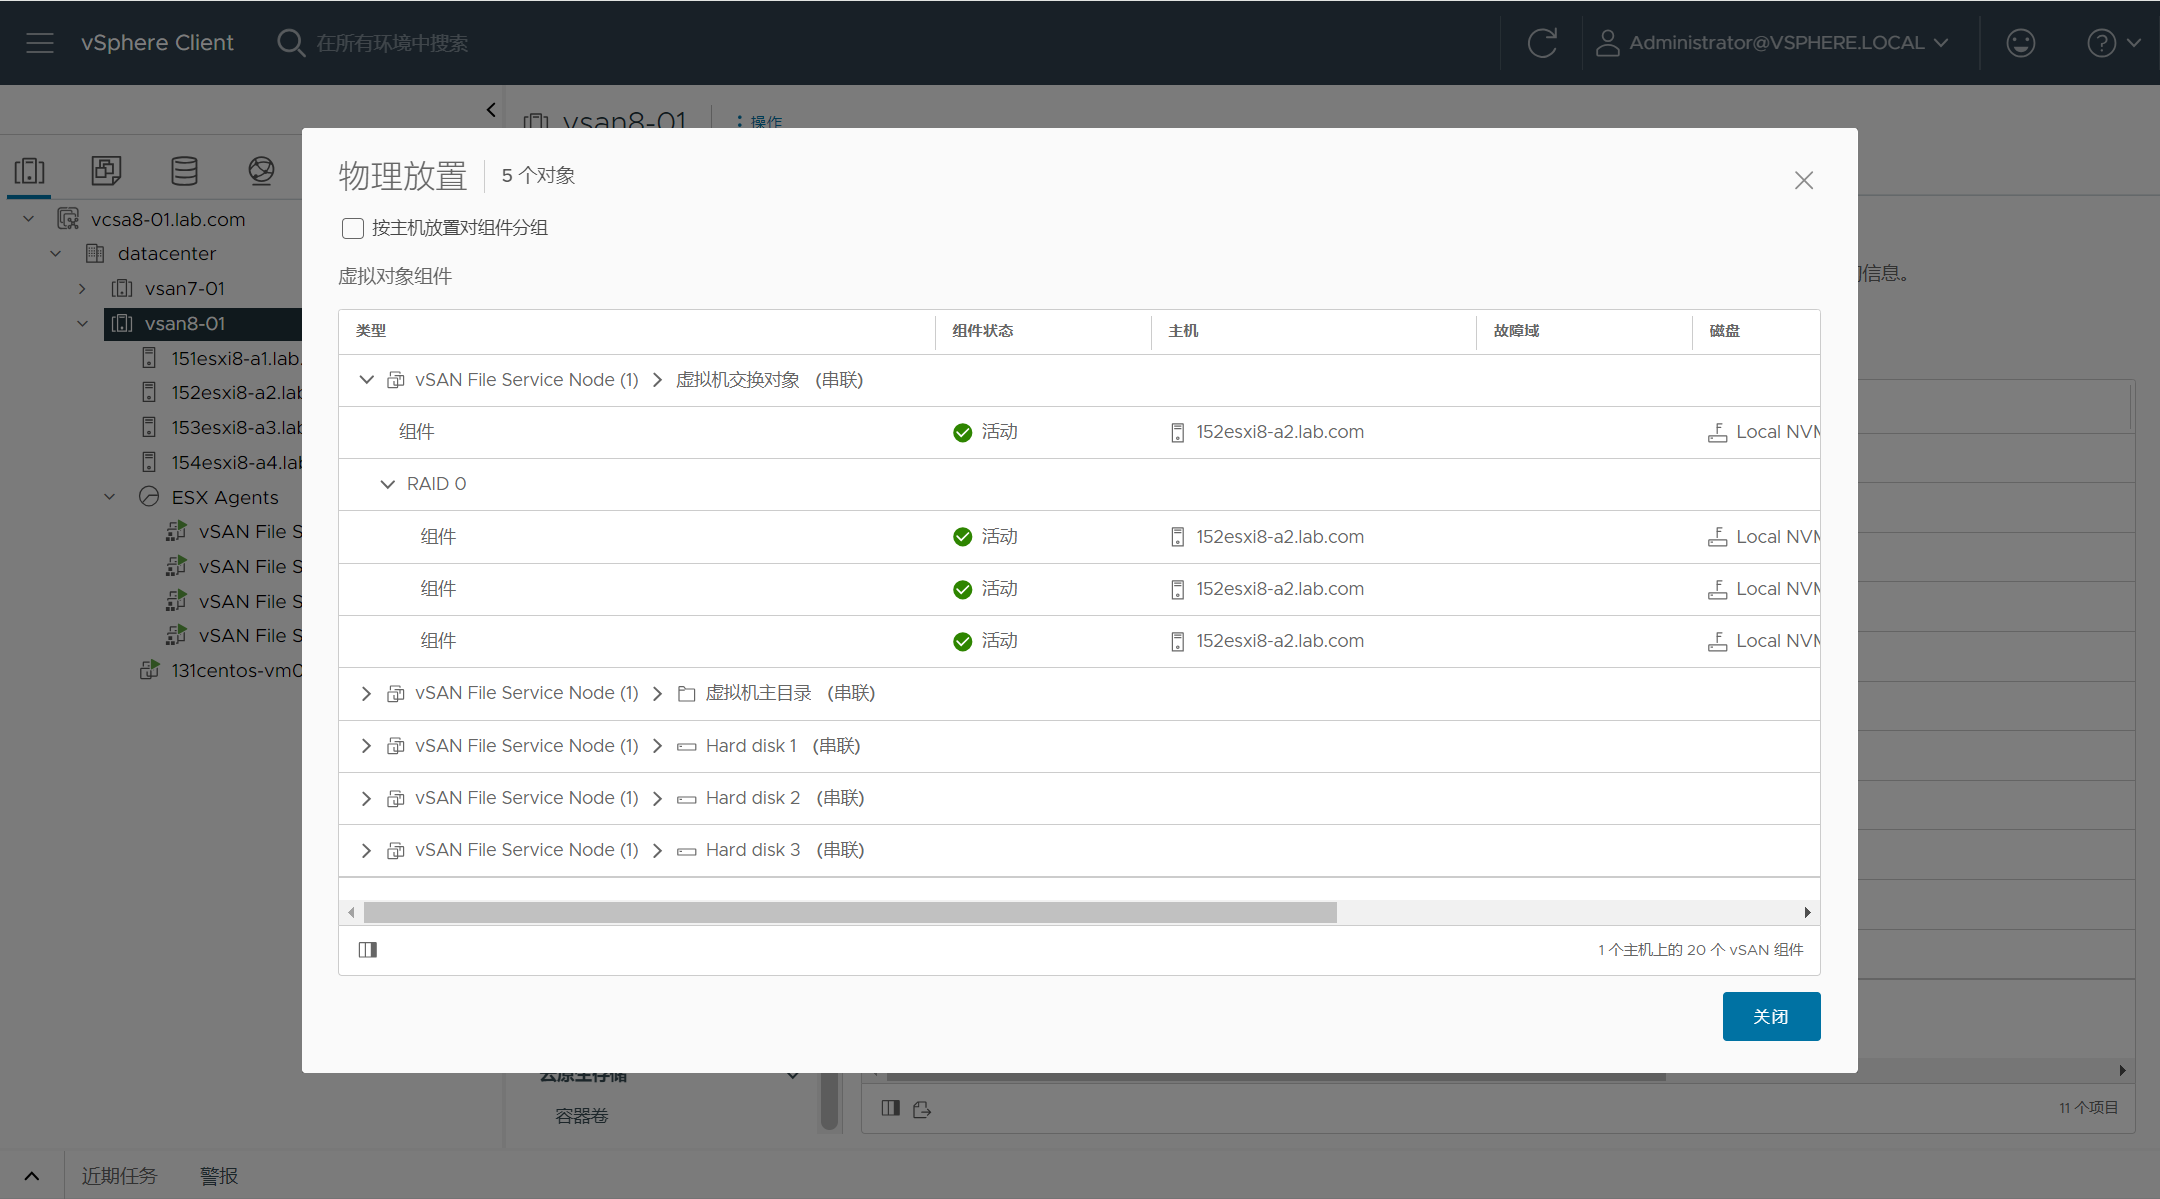
Task: Open the 近期任务 tab
Action: [119, 1176]
